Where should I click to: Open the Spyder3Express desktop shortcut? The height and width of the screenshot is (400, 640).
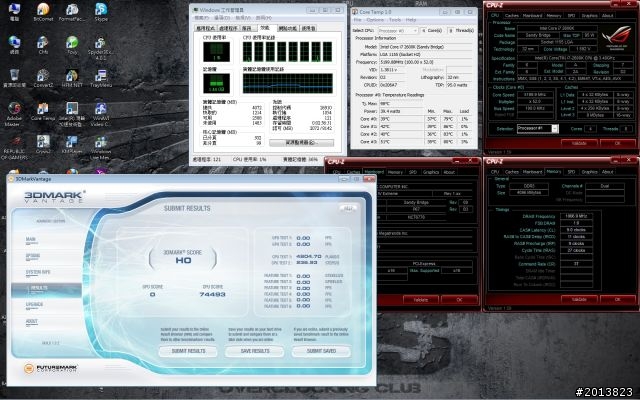[101, 48]
